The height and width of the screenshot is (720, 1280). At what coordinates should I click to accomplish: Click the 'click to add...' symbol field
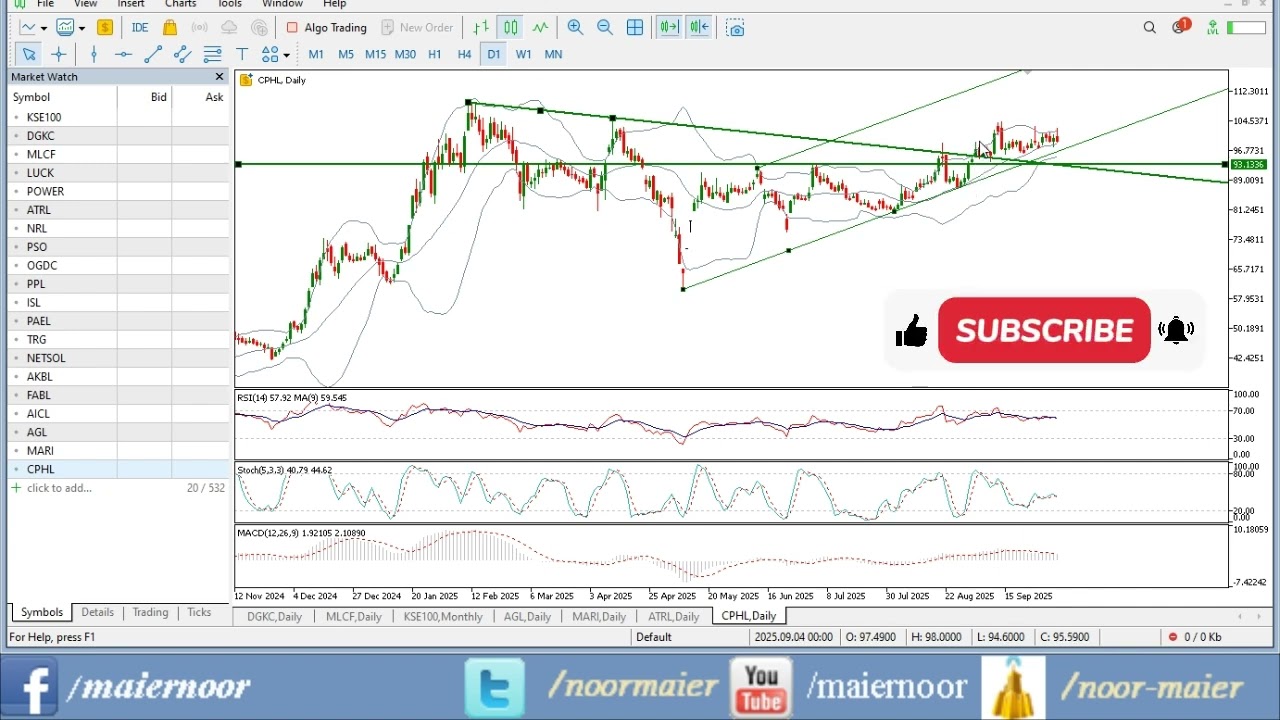tap(59, 488)
